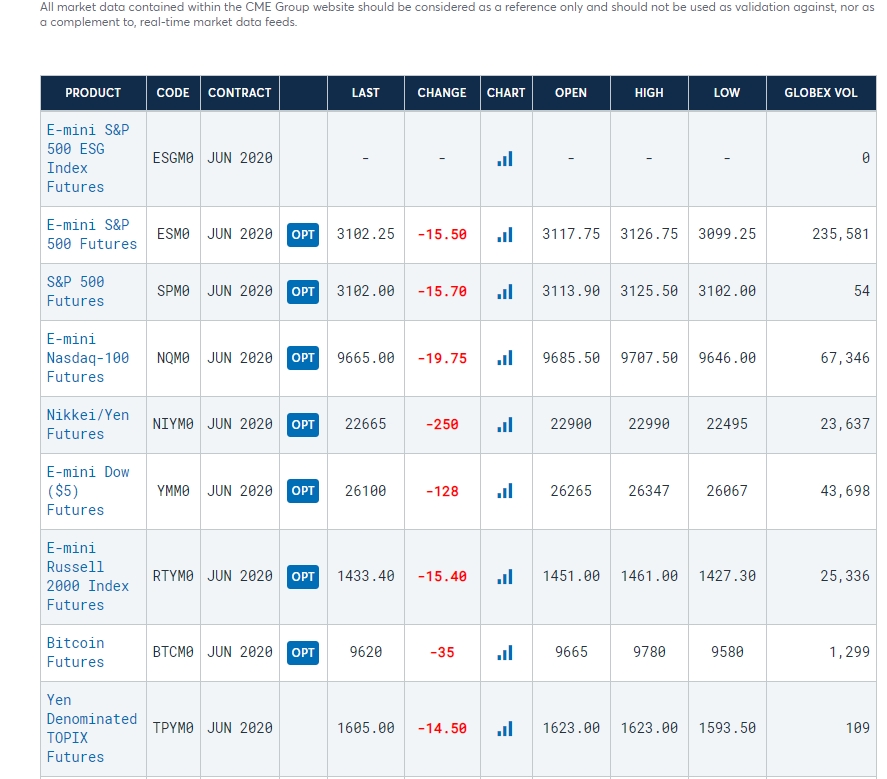Click OPT button in SPM0 row
This screenshot has height=779, width=887.
coord(303,291)
